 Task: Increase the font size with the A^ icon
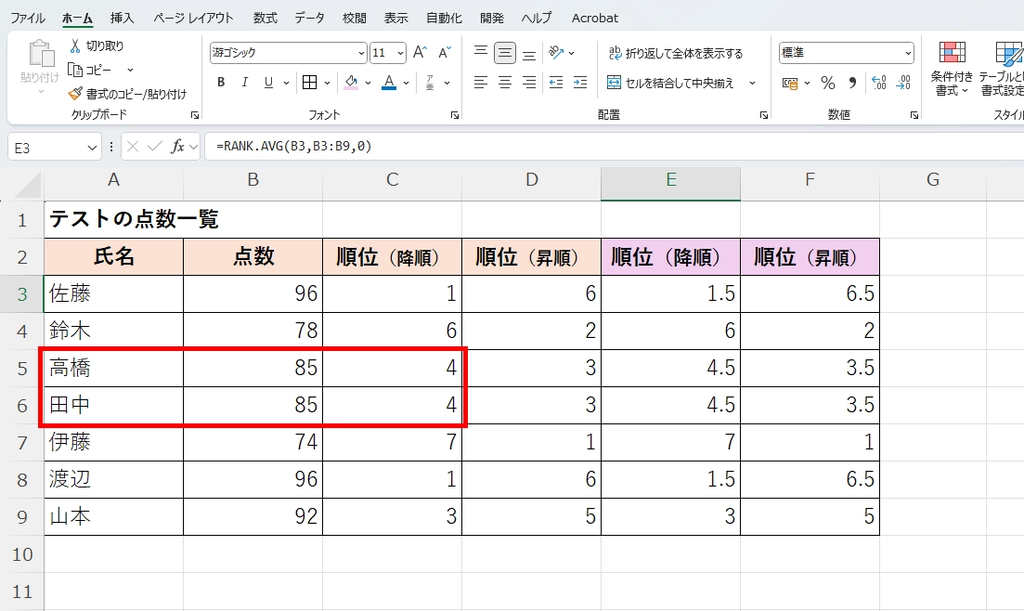[418, 53]
